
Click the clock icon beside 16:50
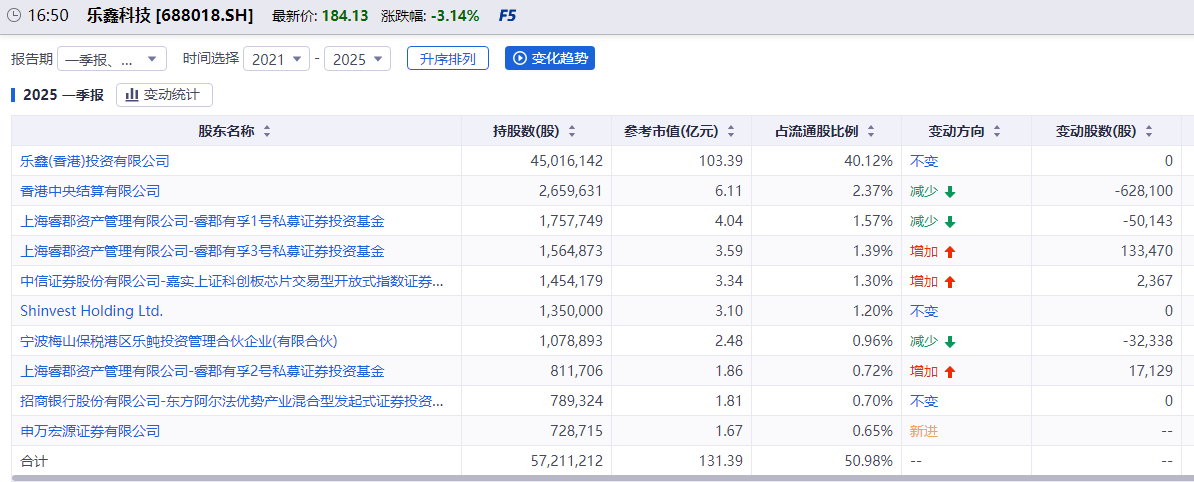coord(13,15)
